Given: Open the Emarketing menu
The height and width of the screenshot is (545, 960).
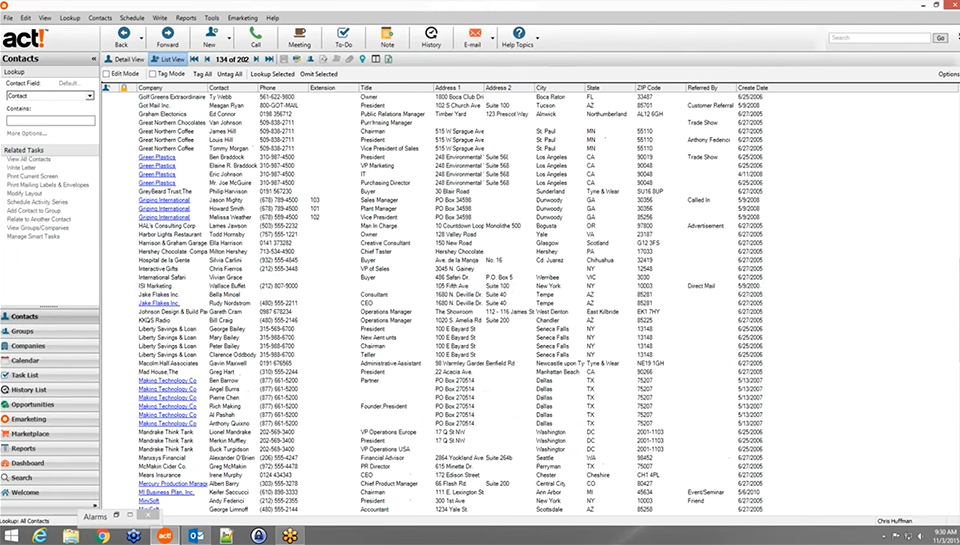Looking at the screenshot, I should tap(242, 18).
